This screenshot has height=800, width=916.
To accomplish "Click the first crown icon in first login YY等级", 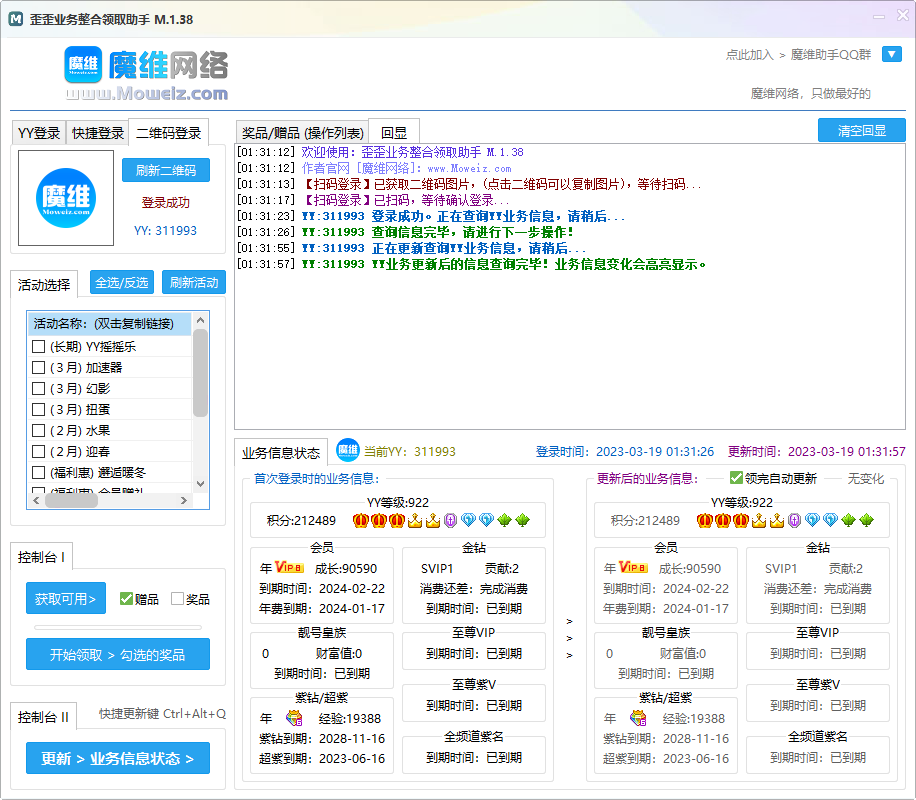I will point(360,520).
